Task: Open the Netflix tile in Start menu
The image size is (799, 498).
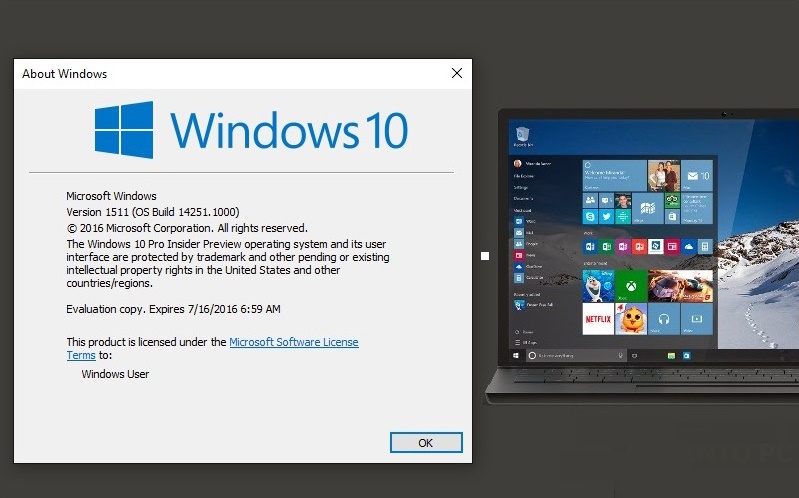Action: [598, 319]
